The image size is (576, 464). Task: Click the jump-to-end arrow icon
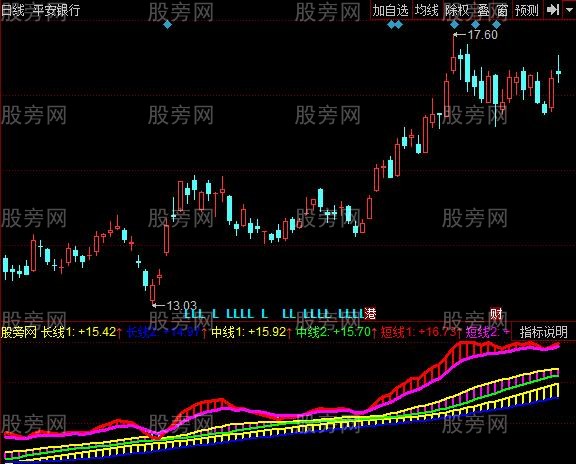coord(553,10)
